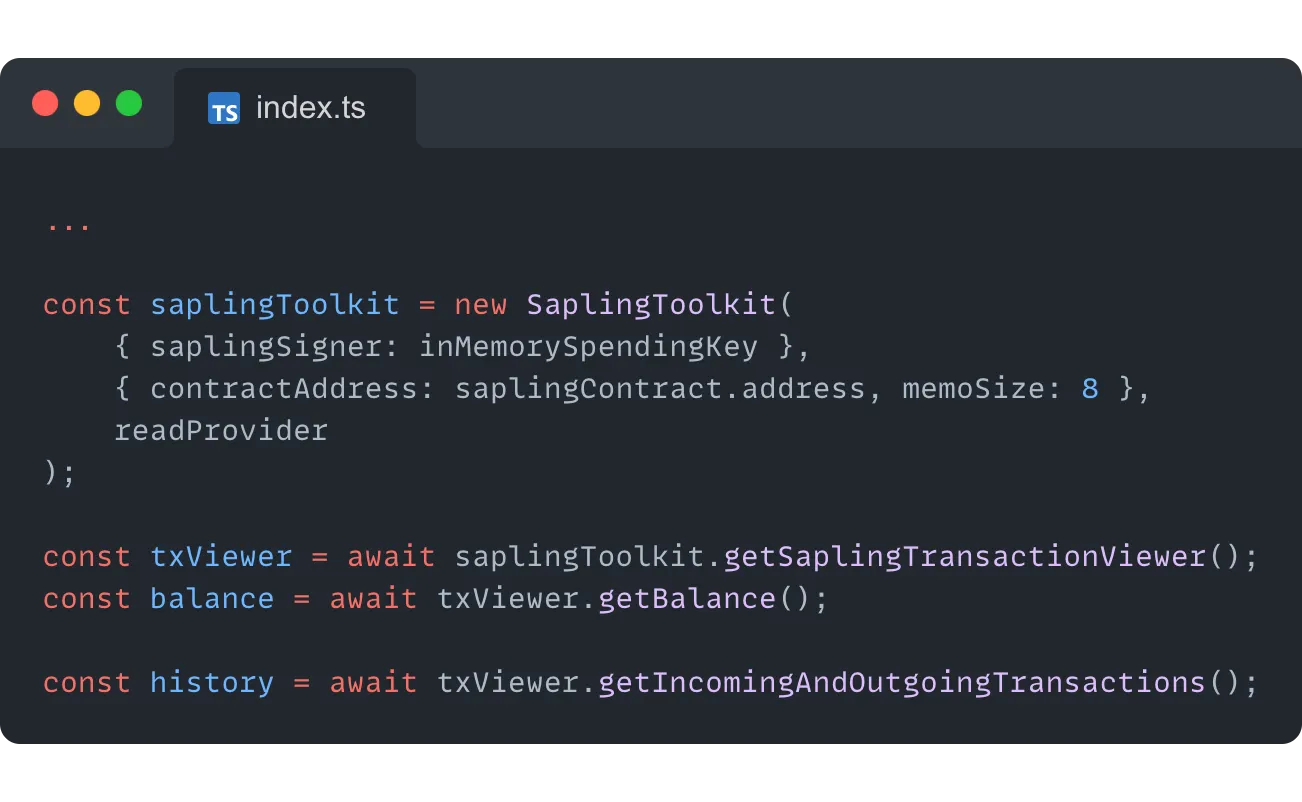
Task: Click the memoSize number 8
Action: tap(1090, 389)
